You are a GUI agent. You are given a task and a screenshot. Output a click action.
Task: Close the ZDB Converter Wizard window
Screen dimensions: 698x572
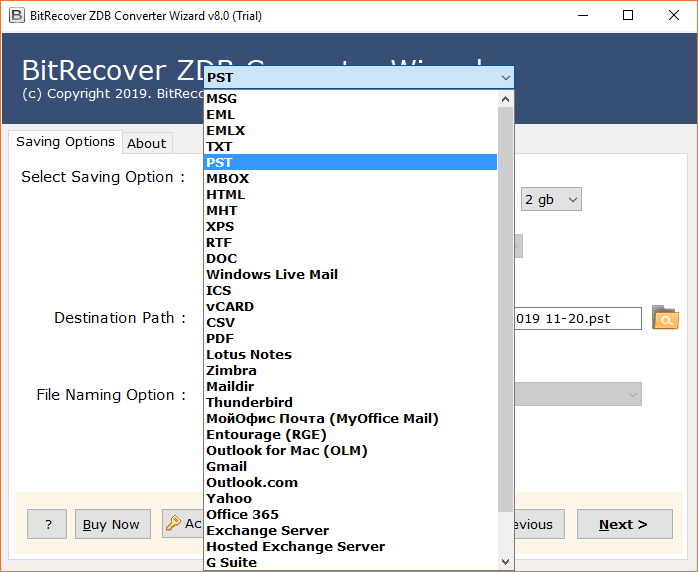(674, 16)
